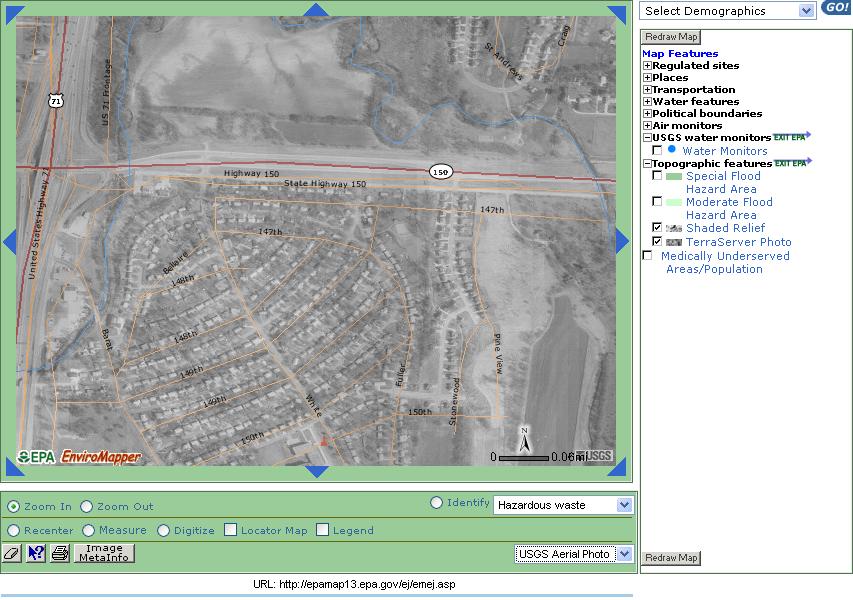Enable the Locator Map checkbox
The image size is (853, 600).
(x=231, y=530)
